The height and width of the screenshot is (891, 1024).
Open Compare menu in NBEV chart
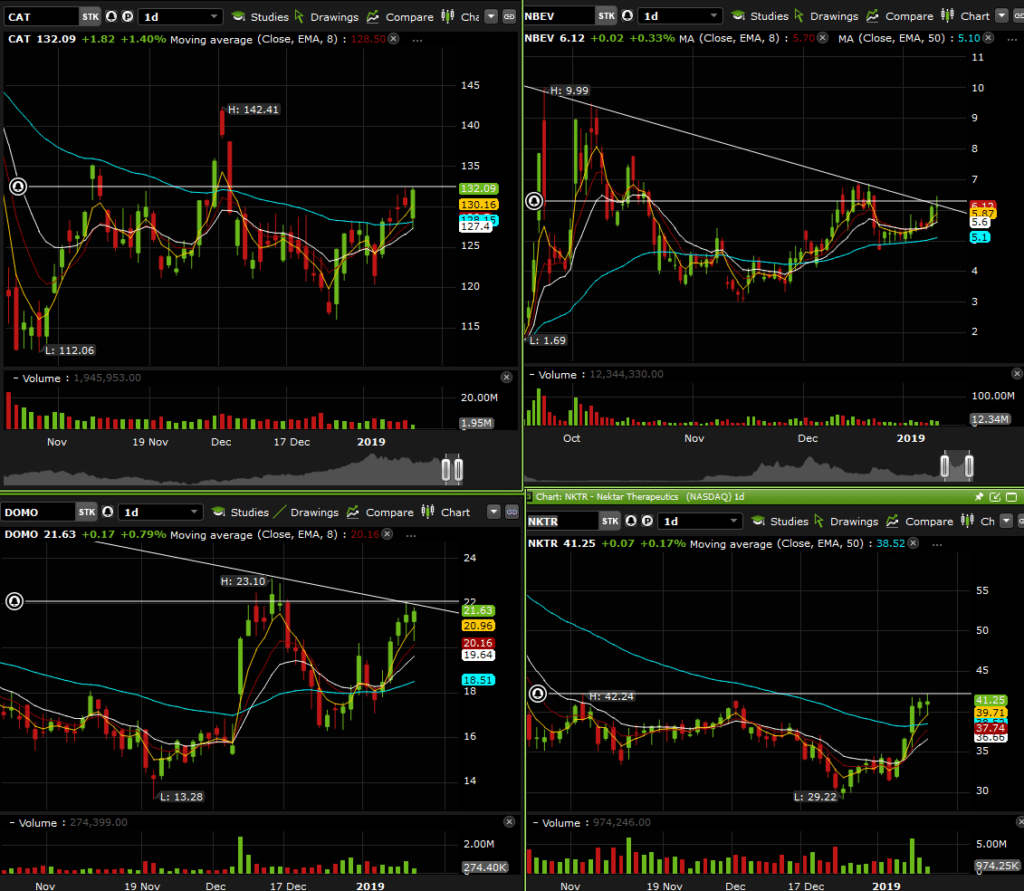[x=900, y=16]
